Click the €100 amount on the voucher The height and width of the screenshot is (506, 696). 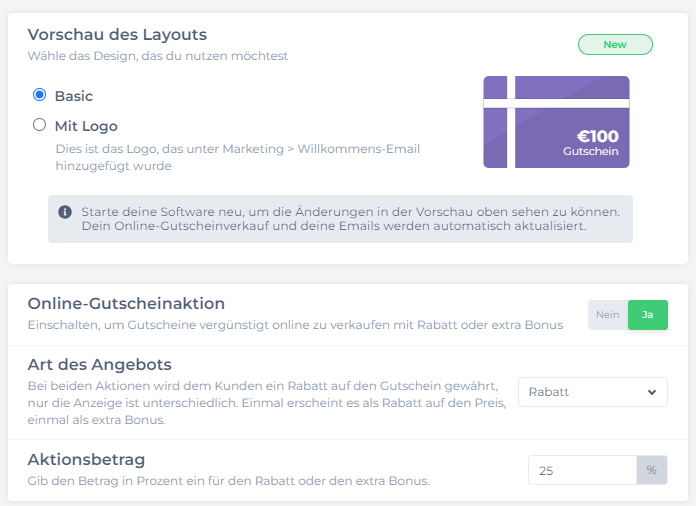click(x=597, y=136)
